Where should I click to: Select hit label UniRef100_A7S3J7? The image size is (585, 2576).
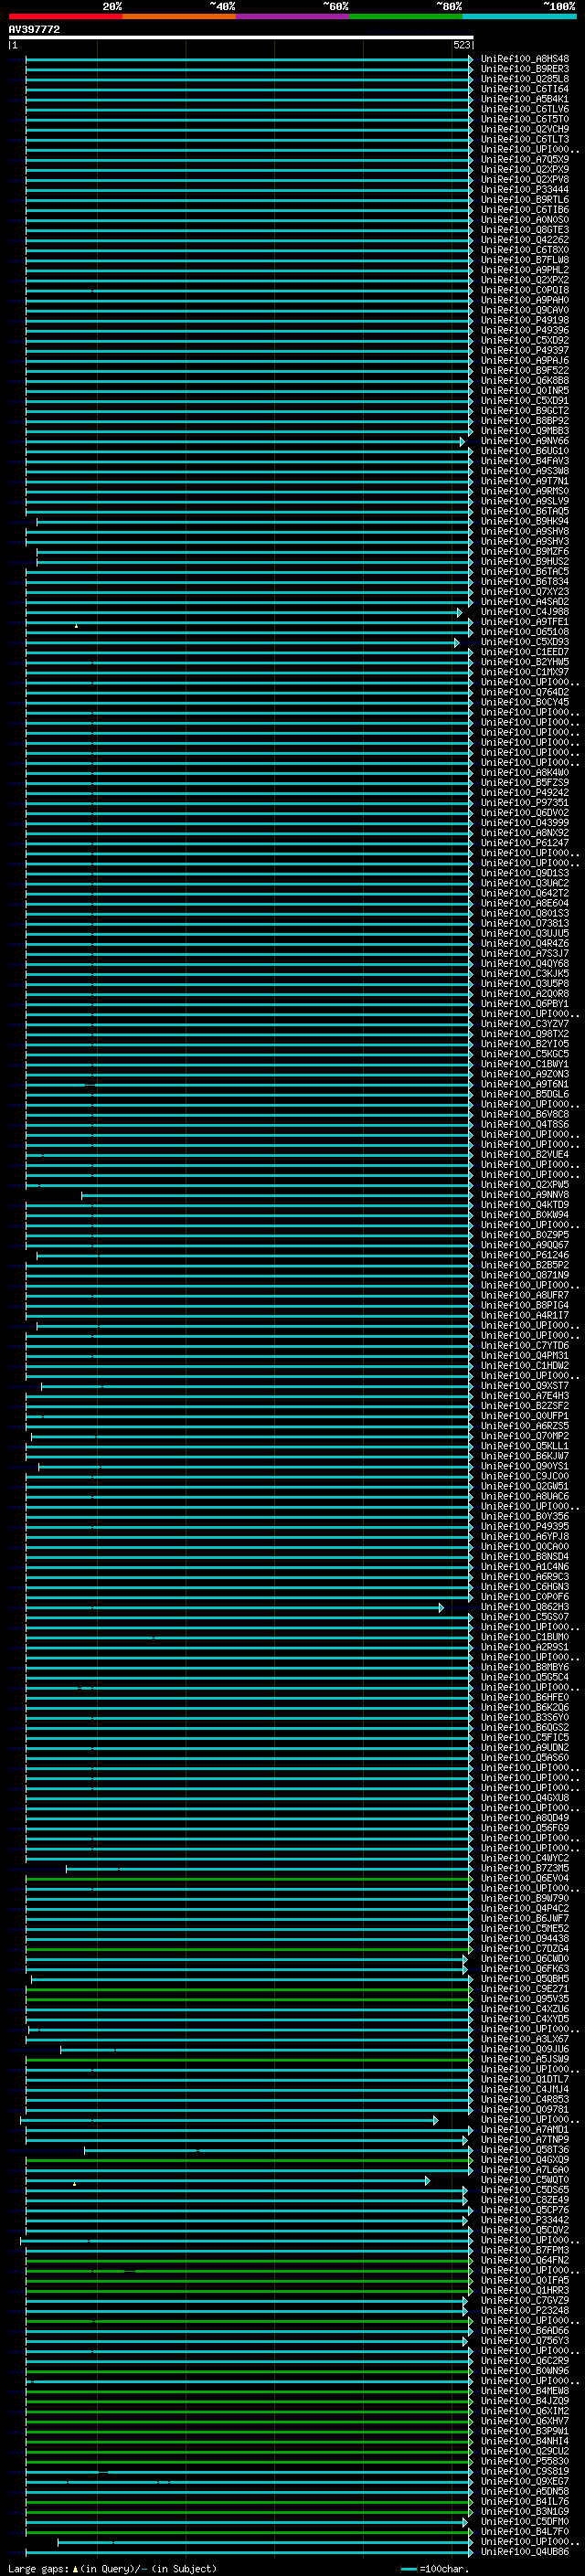click(x=524, y=954)
